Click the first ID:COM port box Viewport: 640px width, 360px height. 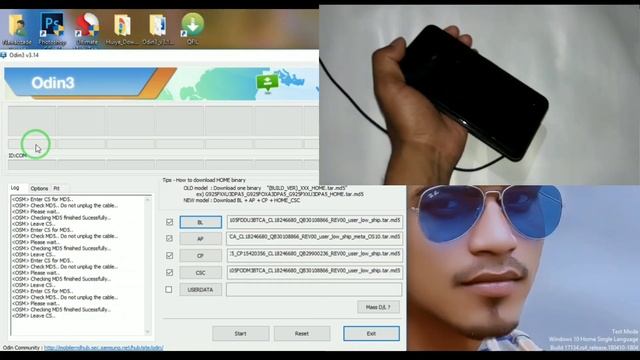[32, 164]
